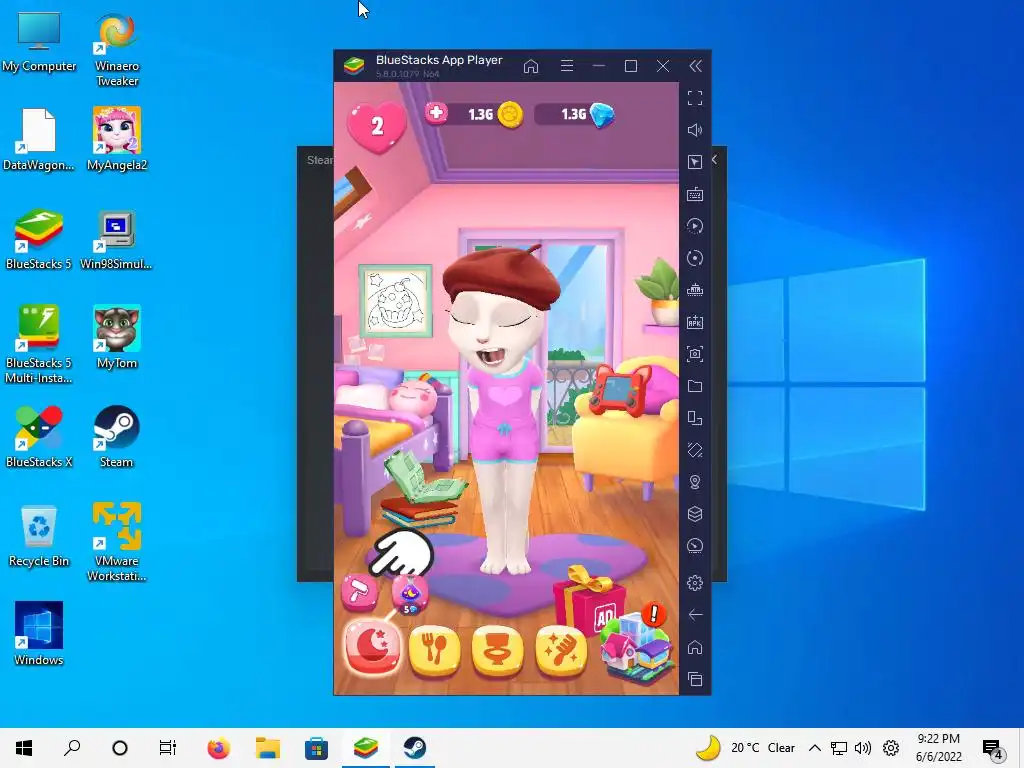Tap the fork and spoon food button
The height and width of the screenshot is (768, 1024).
(435, 650)
